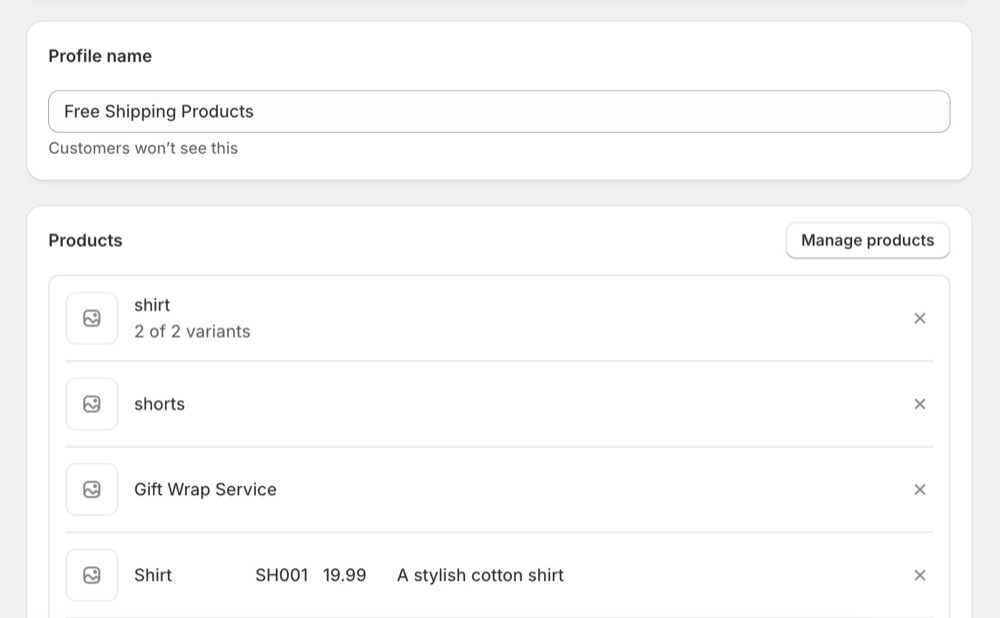
Task: Click the Products section heading
Action: [85, 240]
